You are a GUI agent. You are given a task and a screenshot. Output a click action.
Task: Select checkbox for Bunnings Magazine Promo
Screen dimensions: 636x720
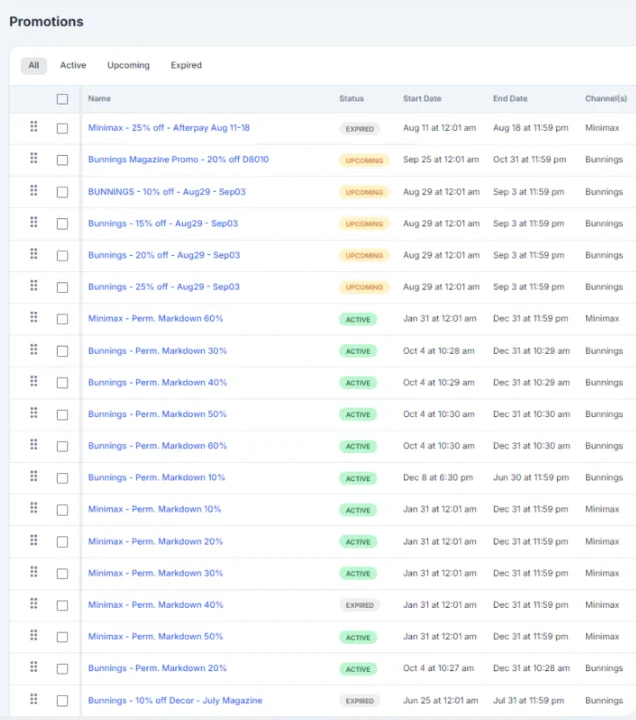(62, 160)
